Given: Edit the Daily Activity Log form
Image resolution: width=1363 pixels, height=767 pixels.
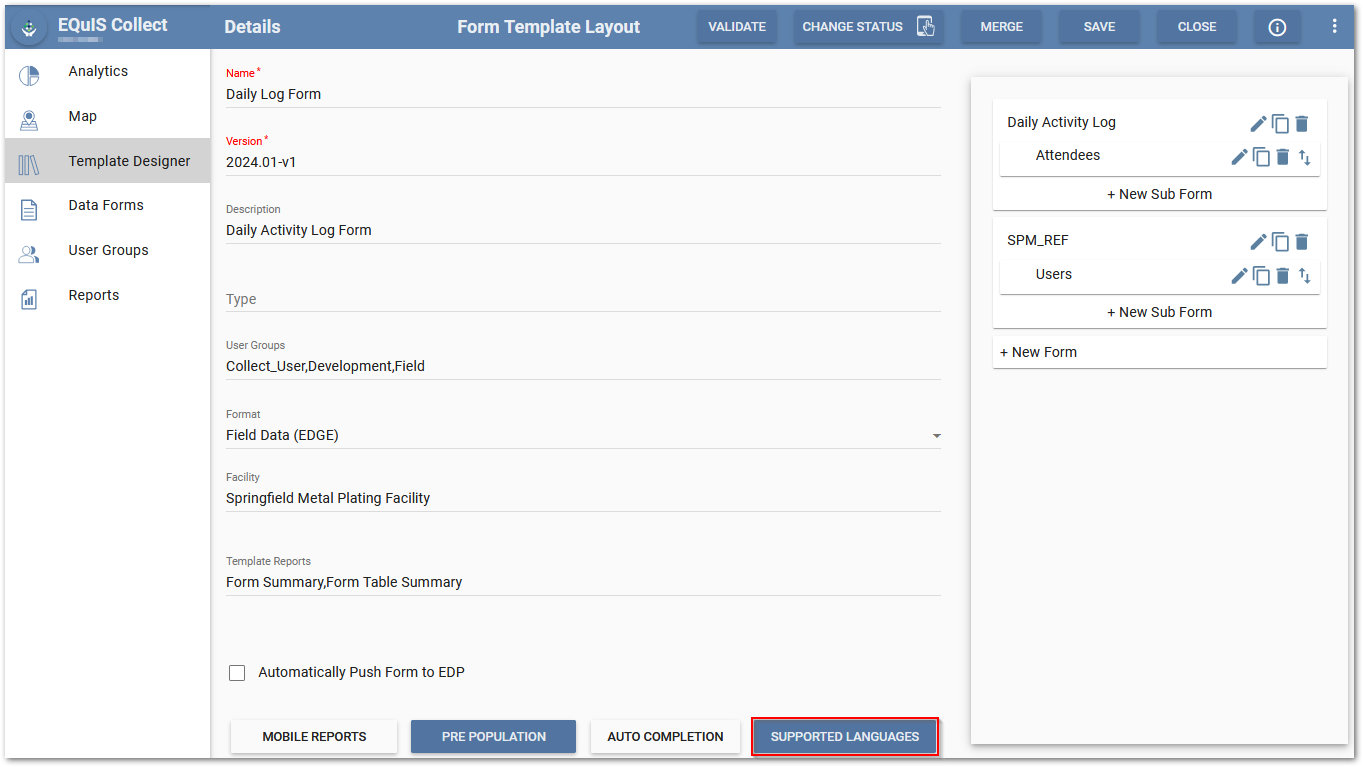Looking at the screenshot, I should (1258, 124).
